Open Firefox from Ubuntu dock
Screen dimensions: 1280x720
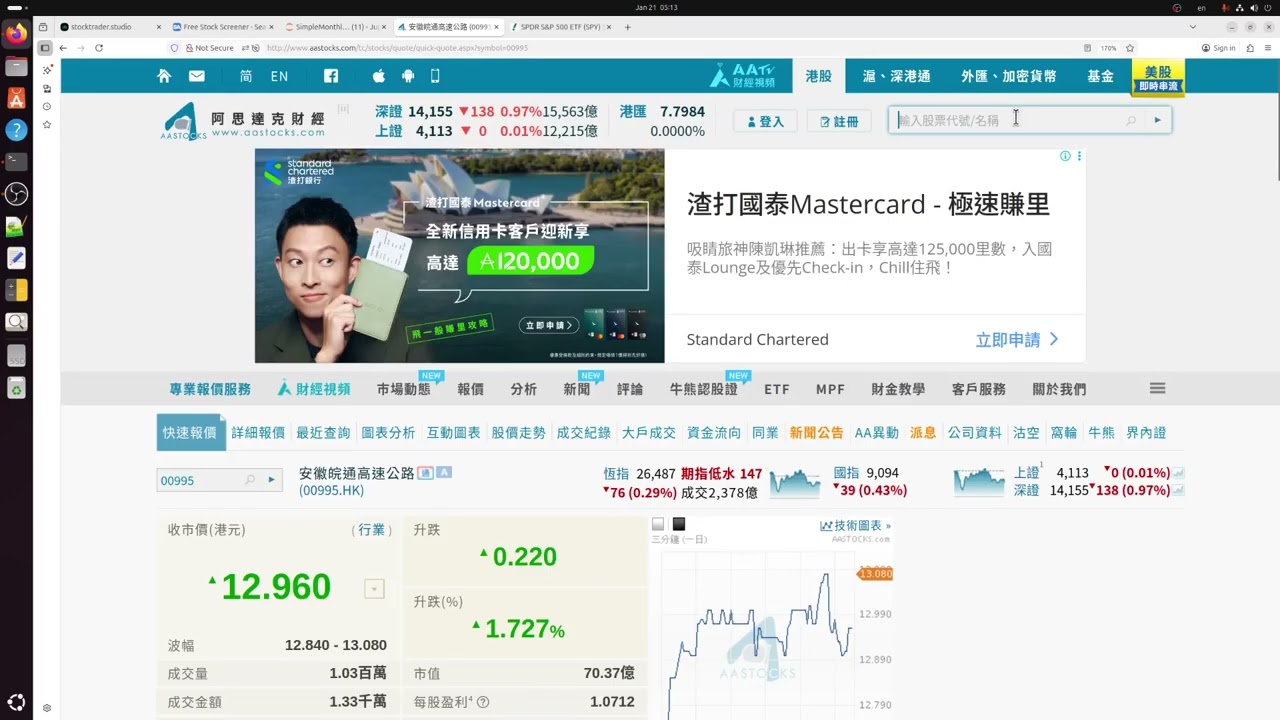16,35
